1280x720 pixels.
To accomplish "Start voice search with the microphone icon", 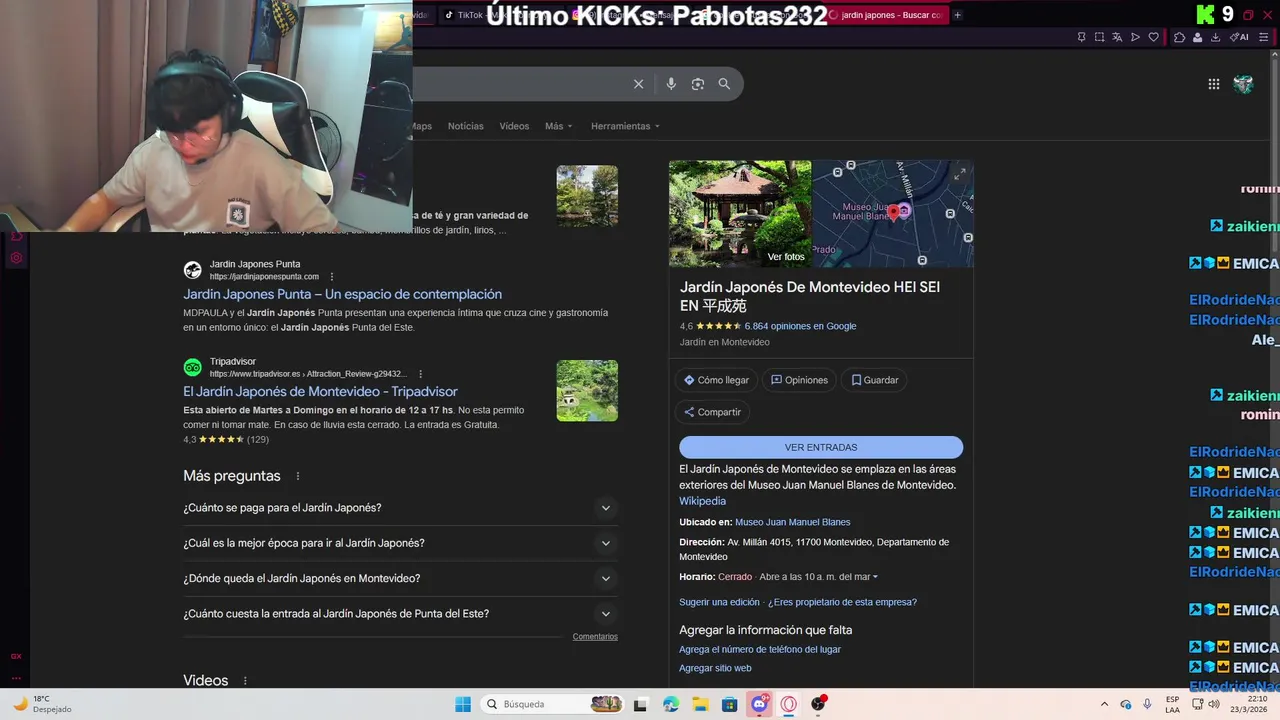I will (671, 84).
